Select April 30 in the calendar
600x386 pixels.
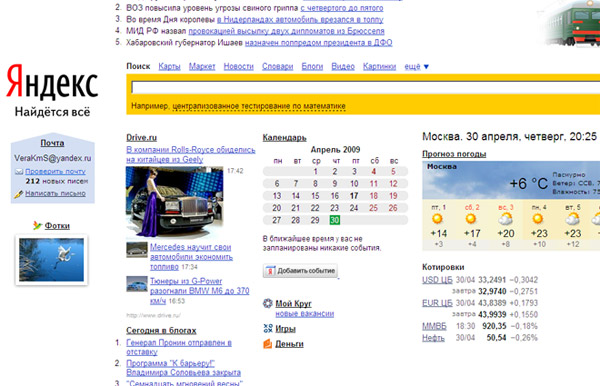[335, 220]
